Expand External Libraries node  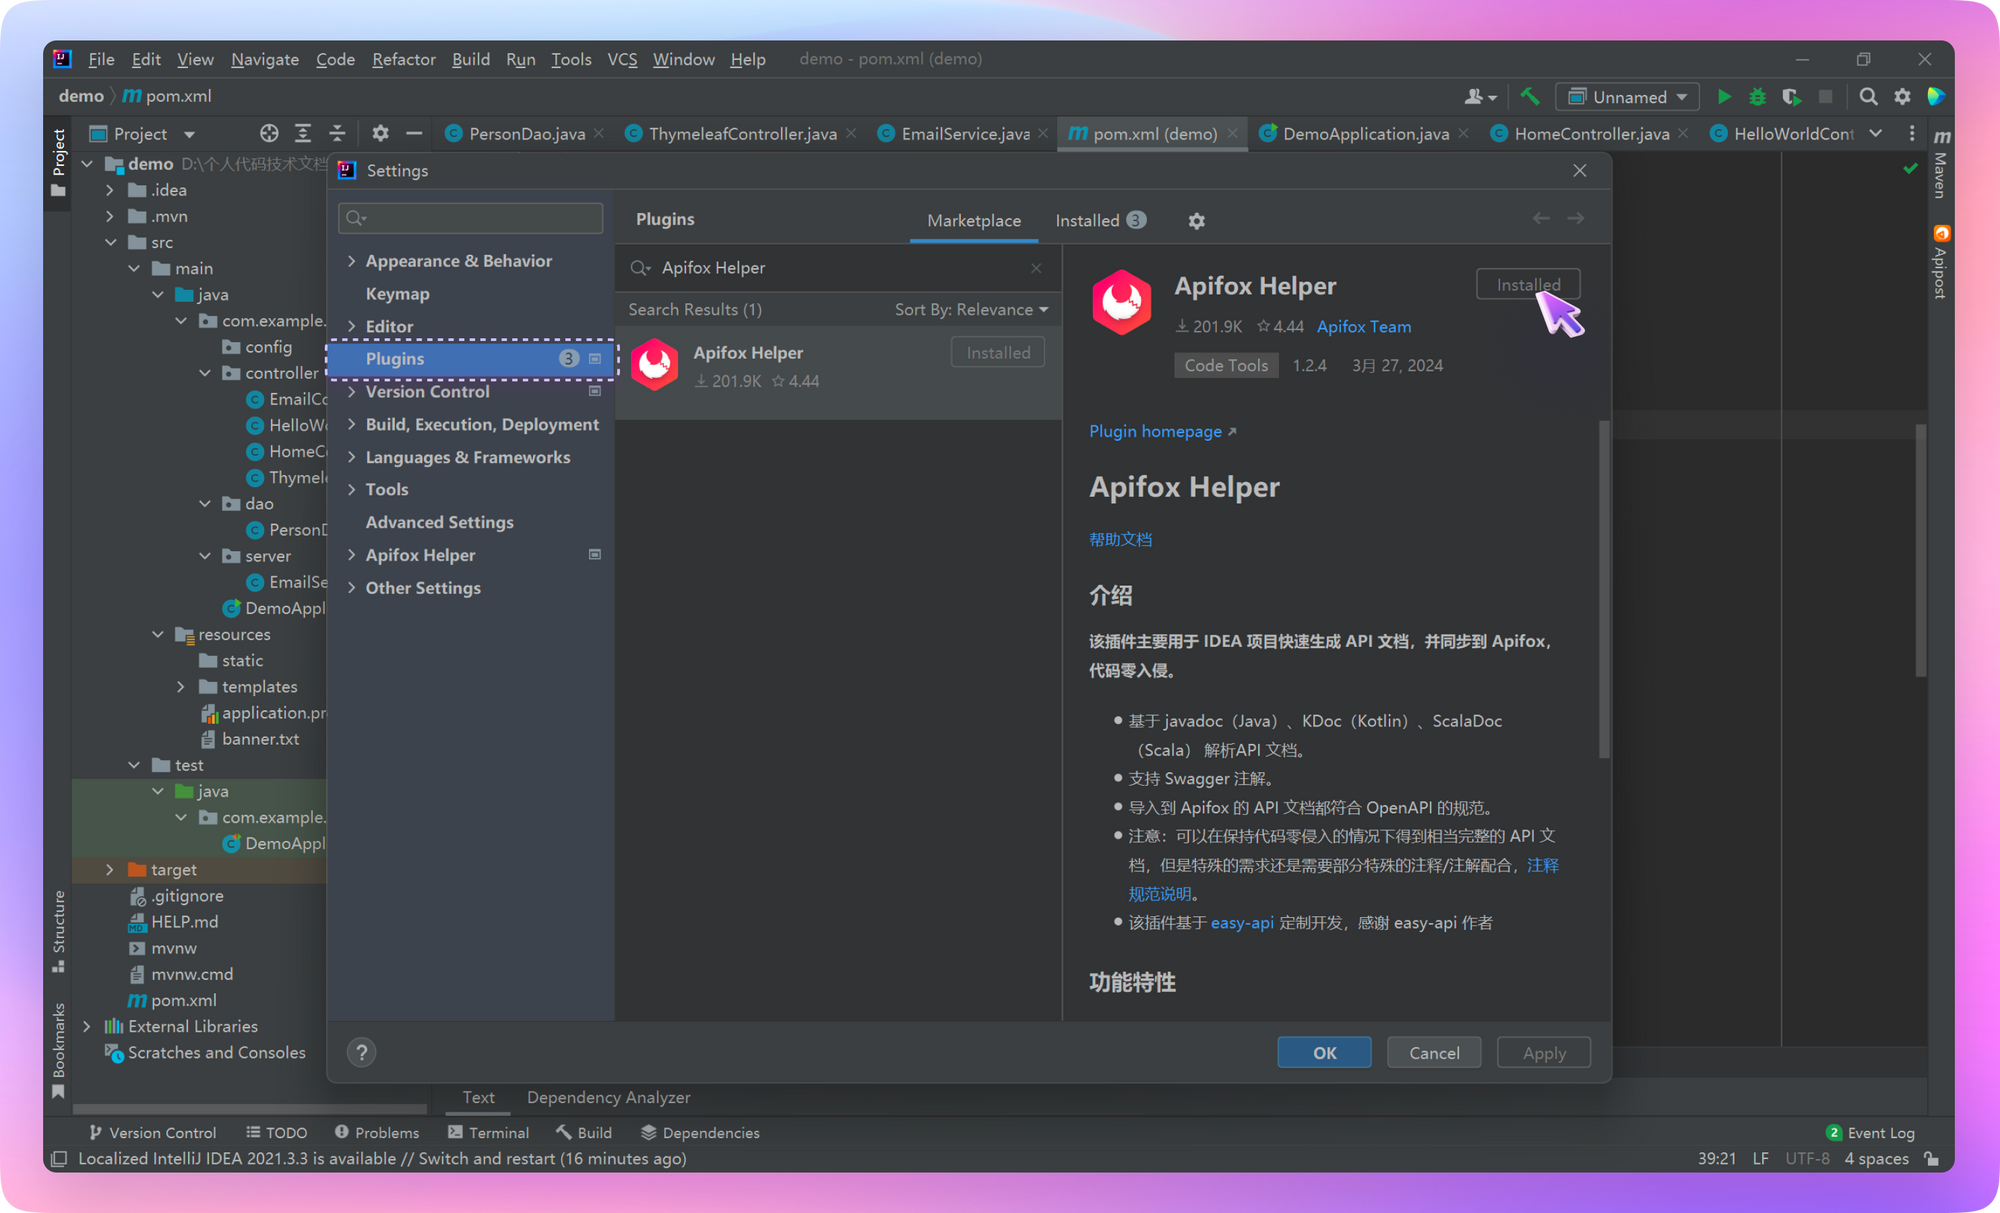[87, 1027]
